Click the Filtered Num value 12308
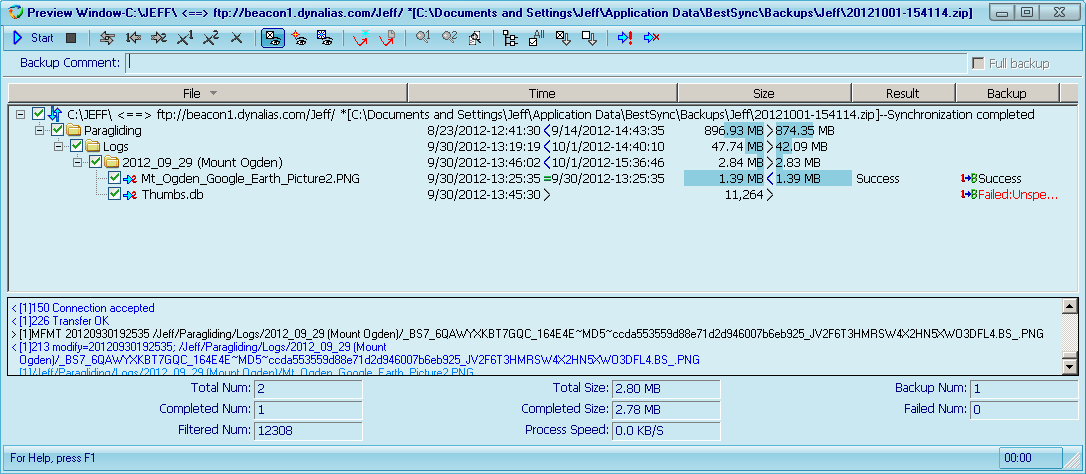This screenshot has height=474, width=1086. point(308,430)
